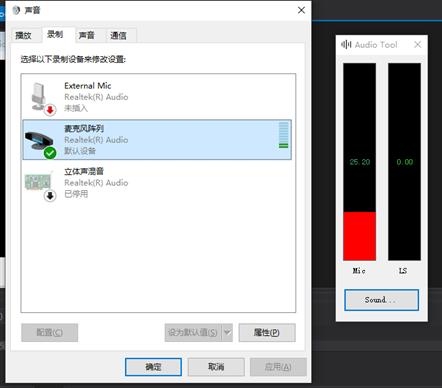Open the 声音 tab
Screen dimensions: 442x388
(x=87, y=35)
